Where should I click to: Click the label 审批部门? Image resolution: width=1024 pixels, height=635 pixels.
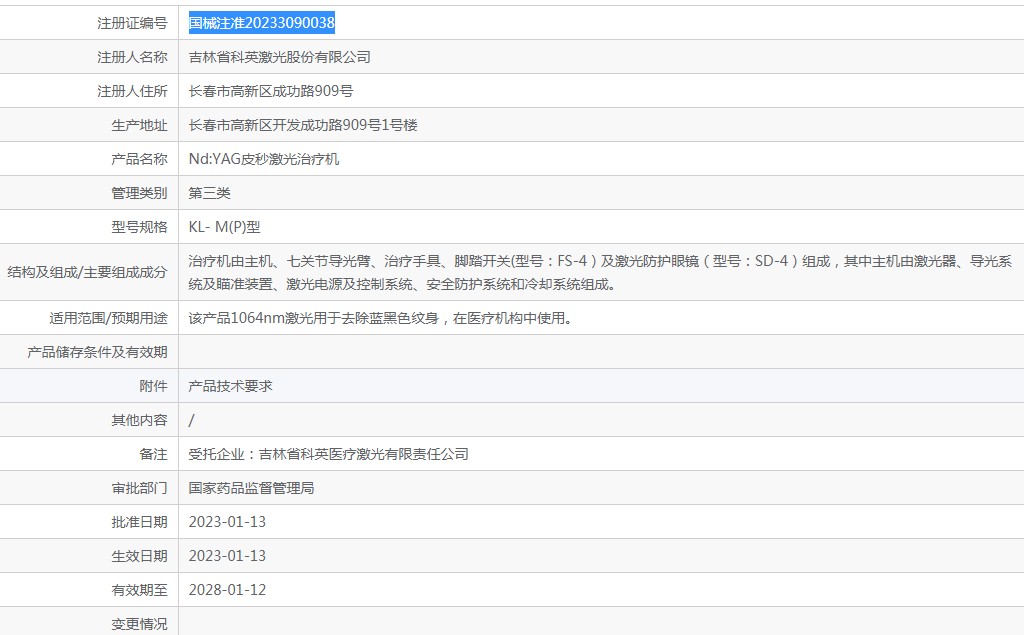[140, 488]
